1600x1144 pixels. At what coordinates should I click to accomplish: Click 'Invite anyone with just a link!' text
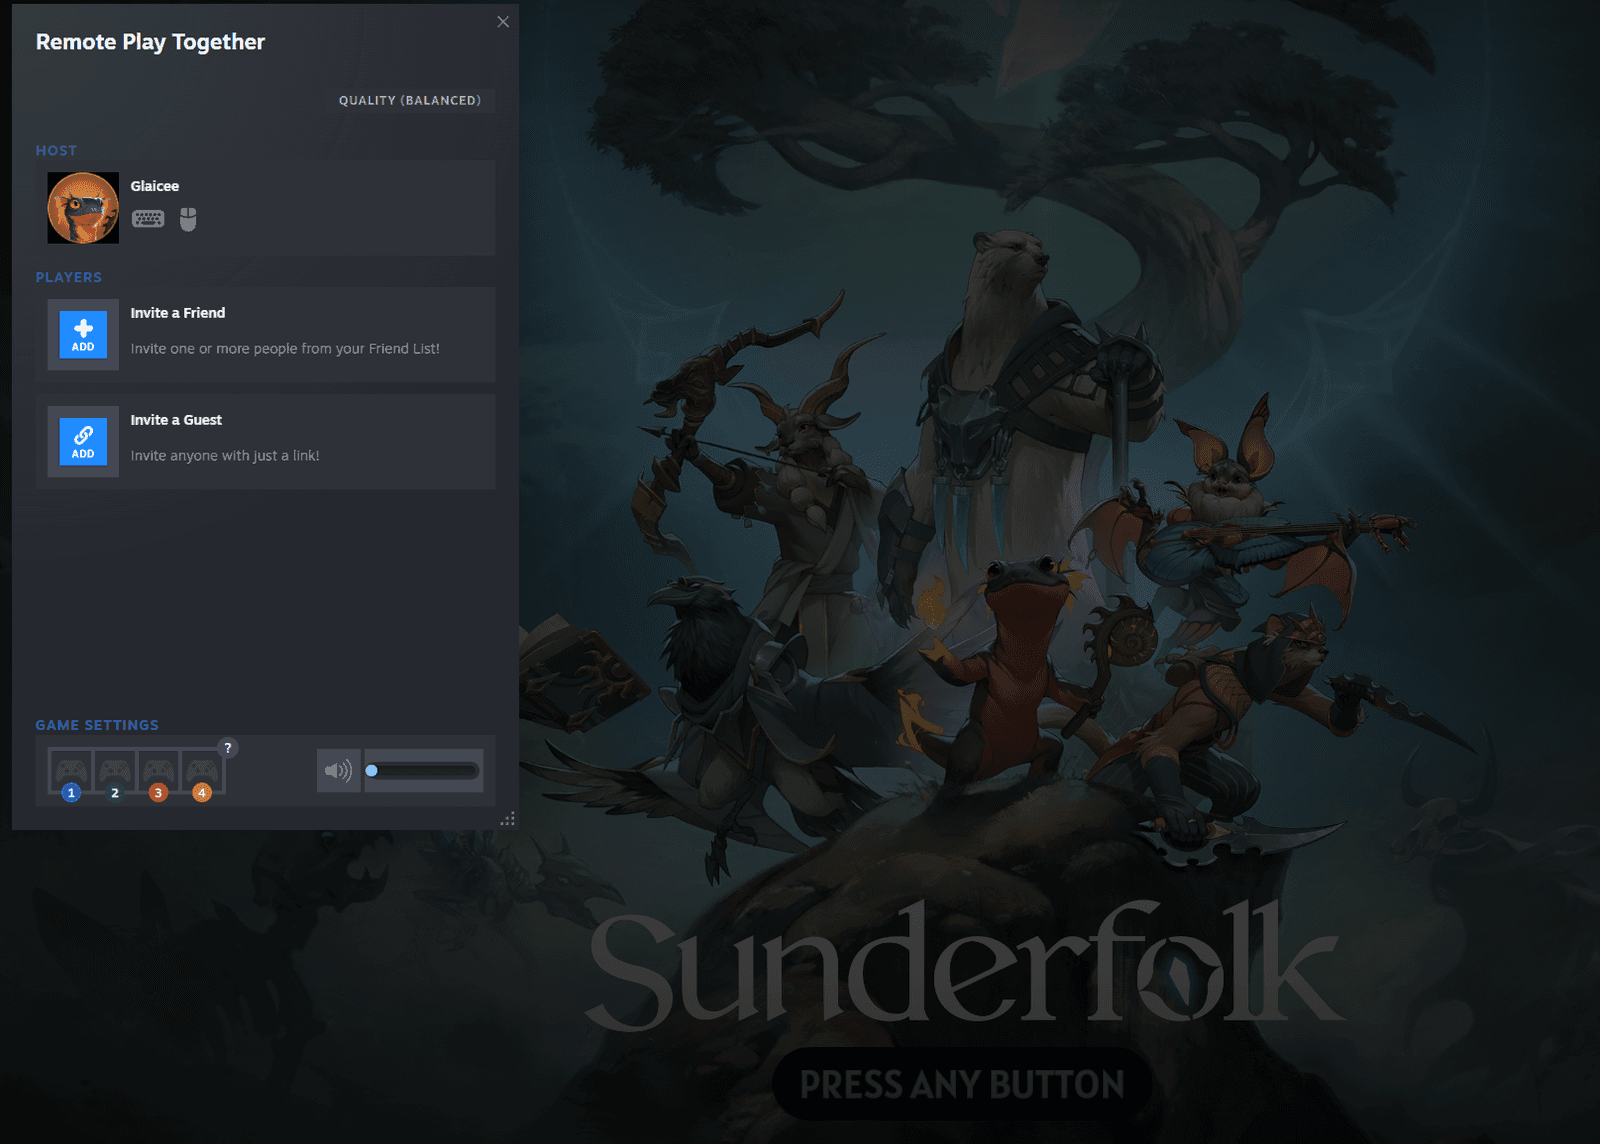point(225,456)
